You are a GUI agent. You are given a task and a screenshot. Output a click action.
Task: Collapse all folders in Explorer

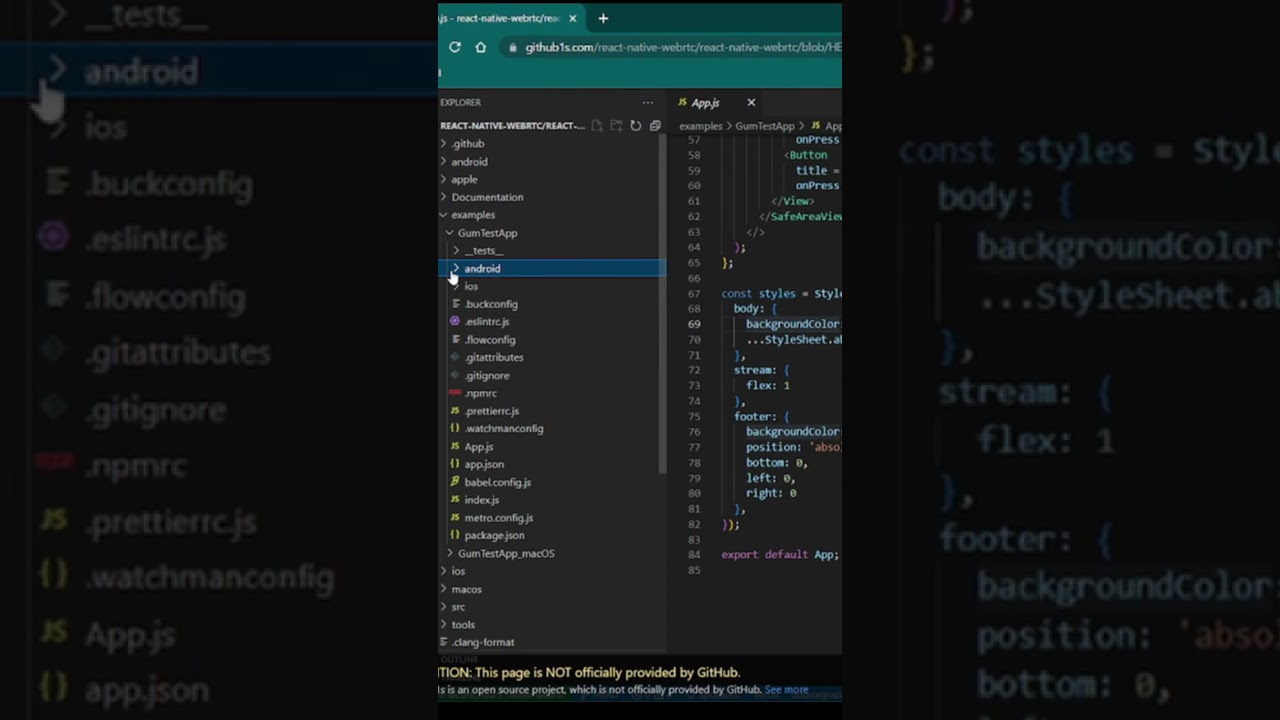(655, 126)
